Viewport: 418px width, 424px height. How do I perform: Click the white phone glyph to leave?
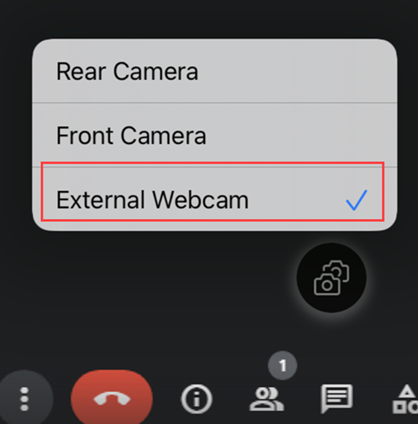coord(112,398)
